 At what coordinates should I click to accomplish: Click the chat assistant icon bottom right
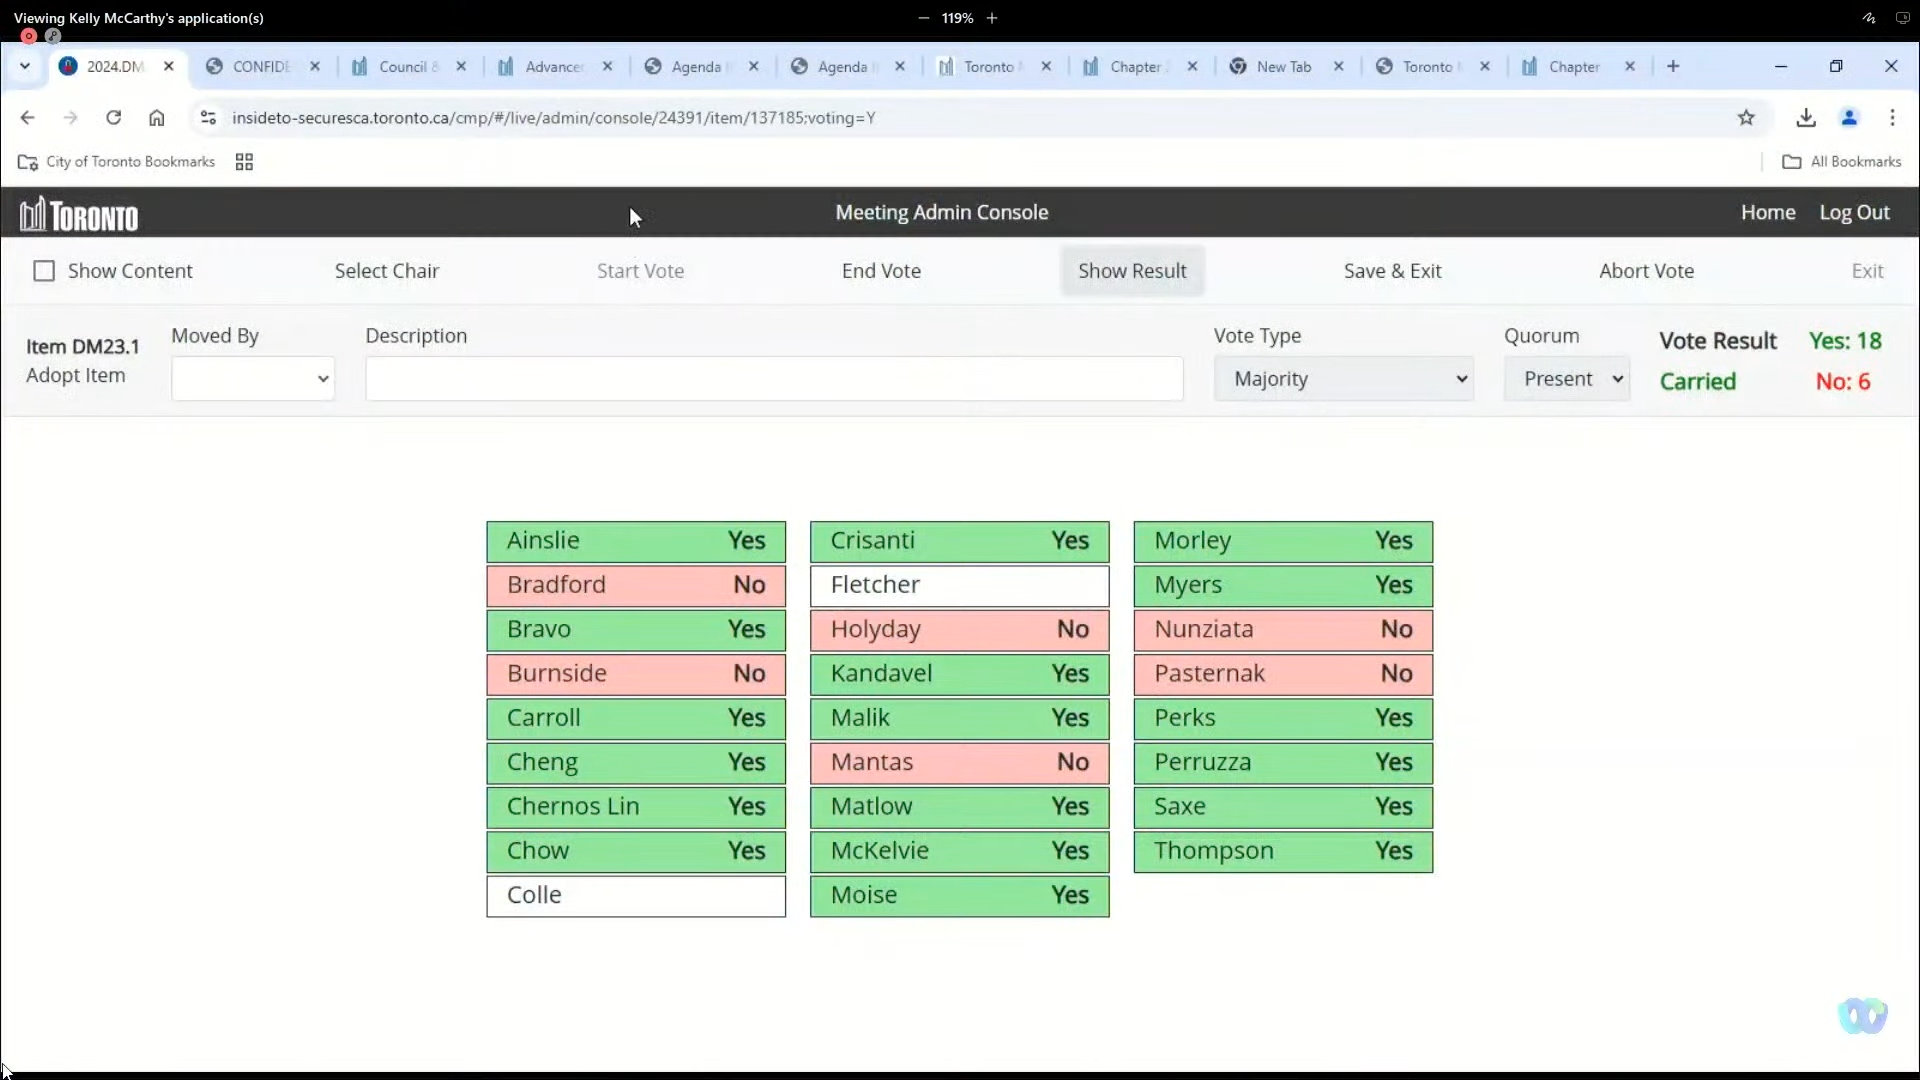coord(1862,1016)
